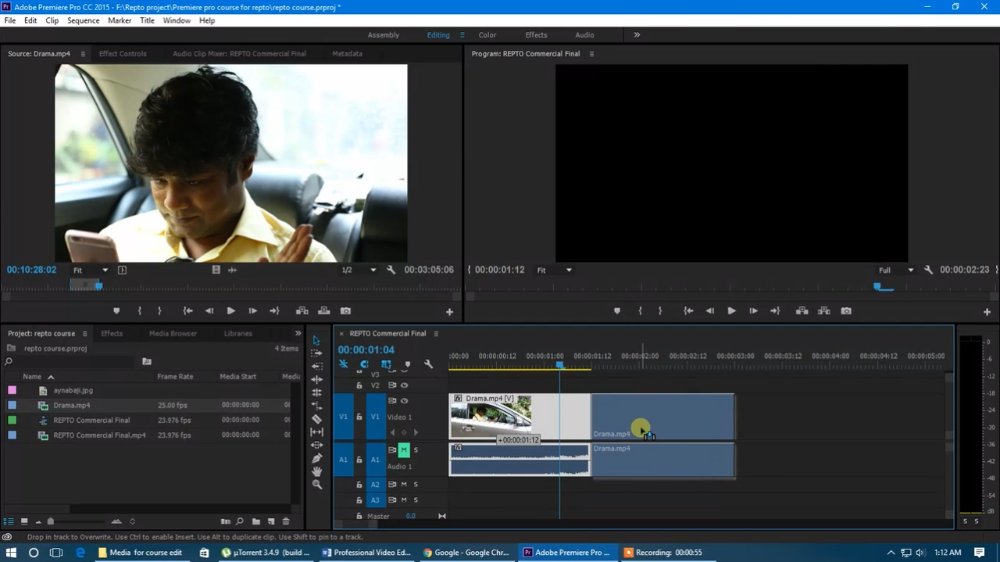Mute the A2 audio track
1000x562 pixels.
pos(404,484)
